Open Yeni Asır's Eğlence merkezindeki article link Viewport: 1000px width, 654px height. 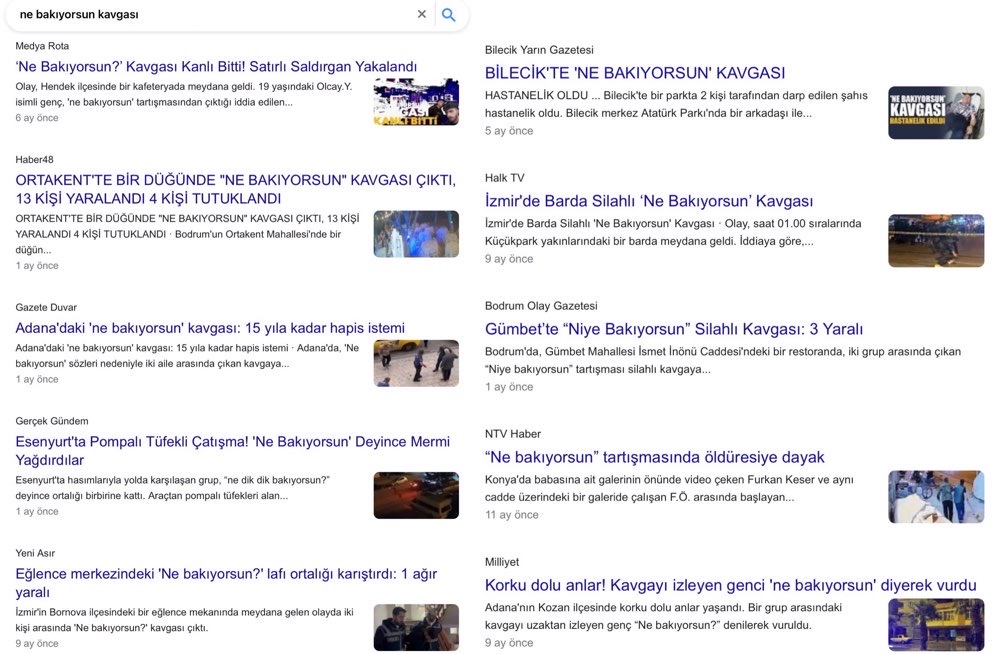coord(226,583)
